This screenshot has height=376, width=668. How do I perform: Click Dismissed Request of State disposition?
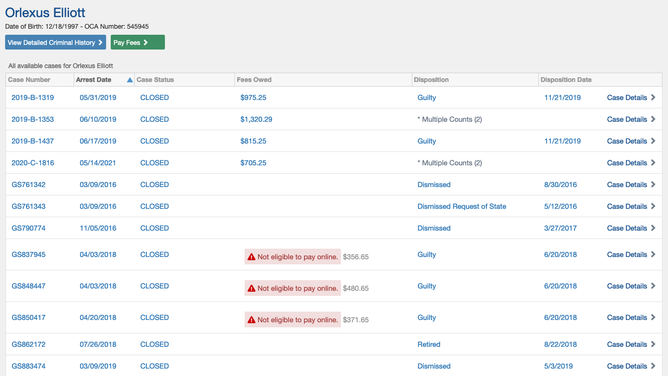tap(462, 206)
